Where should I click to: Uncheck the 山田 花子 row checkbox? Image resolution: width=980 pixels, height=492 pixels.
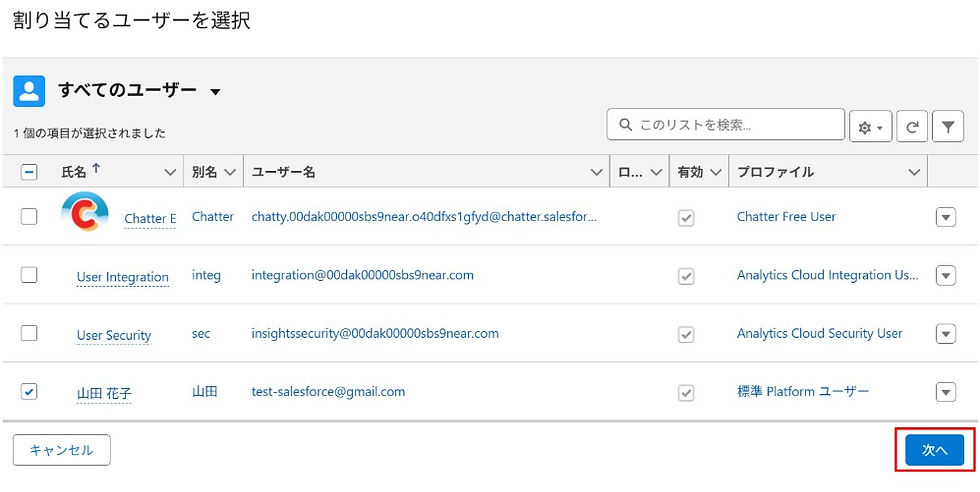(x=29, y=392)
